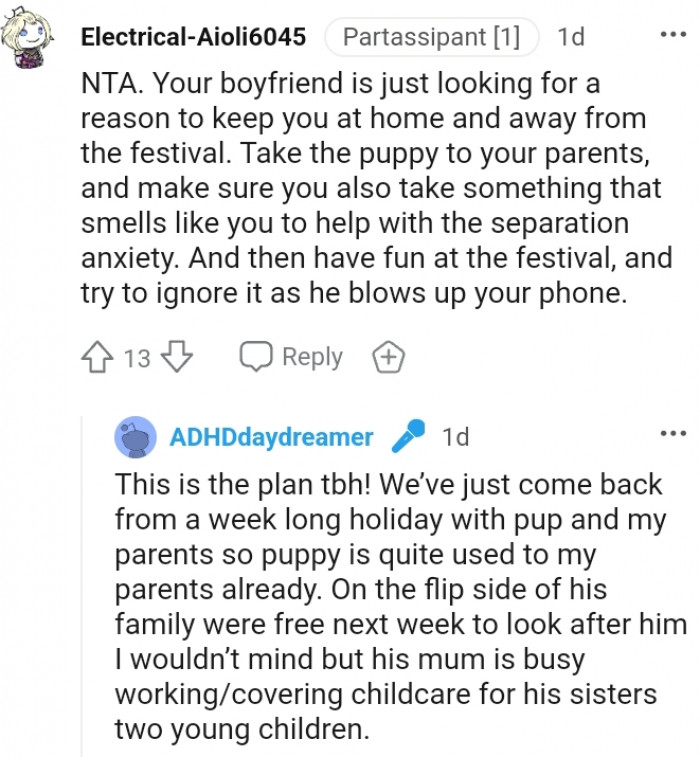Click the Partassipant [1] flair badge
The image size is (700, 757).
click(x=431, y=38)
